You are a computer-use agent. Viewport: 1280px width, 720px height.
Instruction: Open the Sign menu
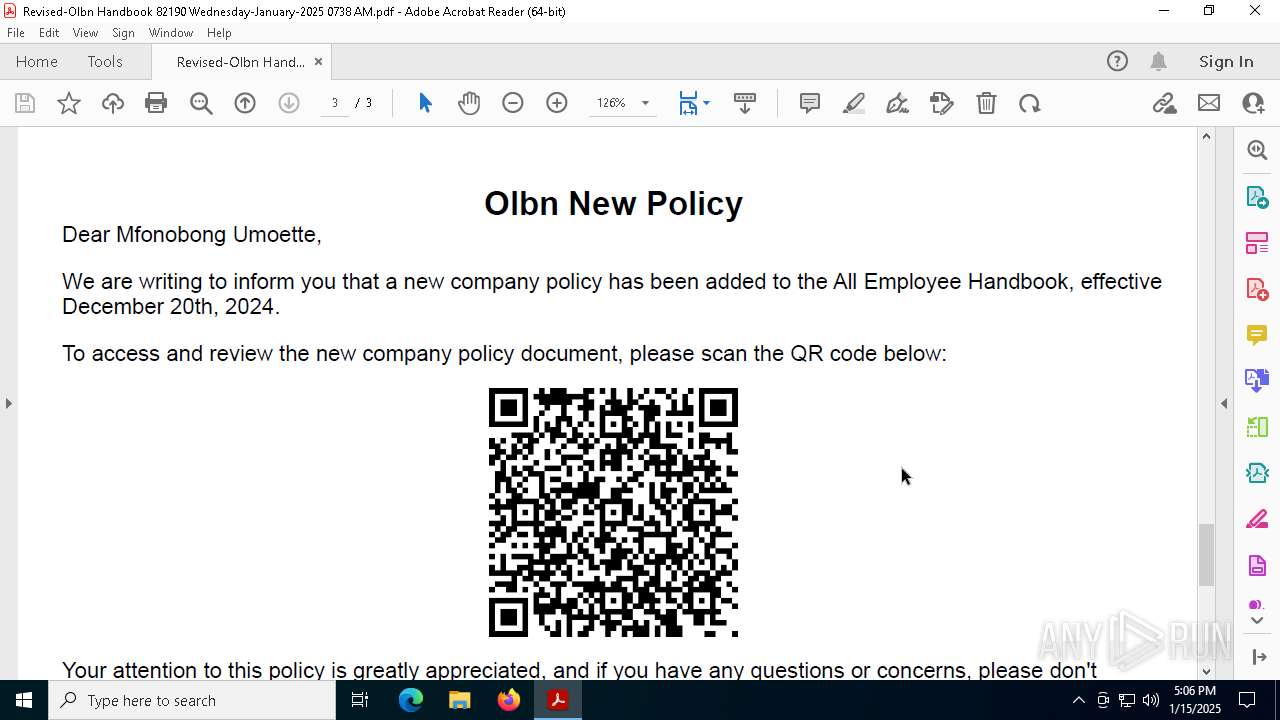pos(123,33)
